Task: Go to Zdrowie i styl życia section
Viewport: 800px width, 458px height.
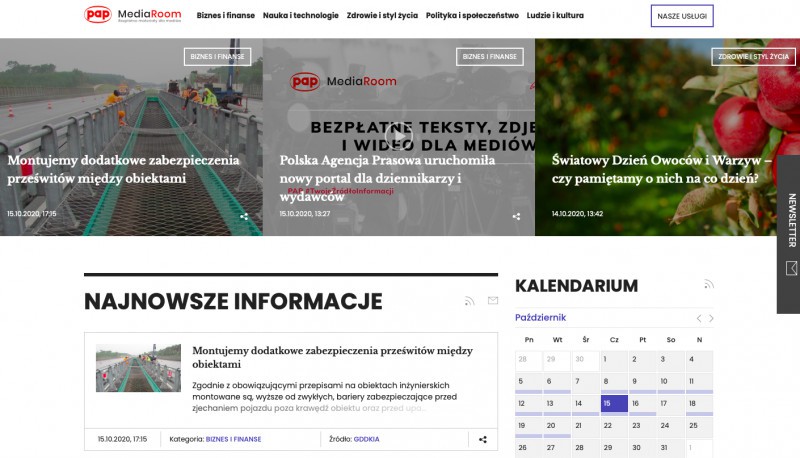Action: 381,16
